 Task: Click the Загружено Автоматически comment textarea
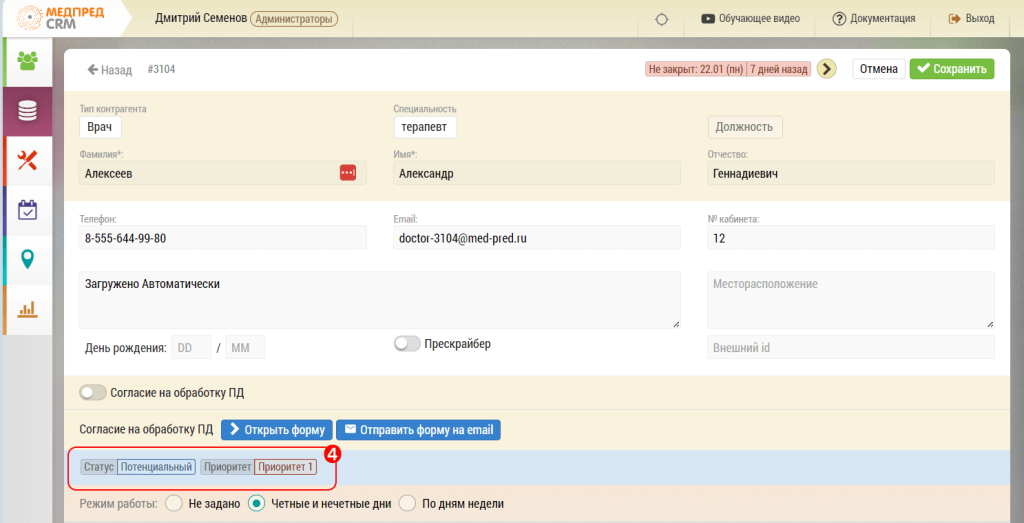379,300
